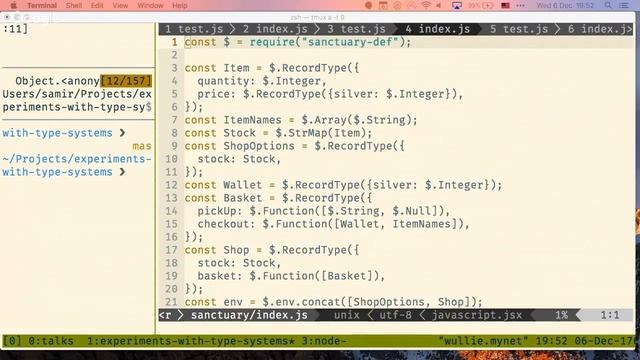Open the Window menu
Image resolution: width=640 pixels, height=360 pixels.
pyautogui.click(x=150, y=6)
